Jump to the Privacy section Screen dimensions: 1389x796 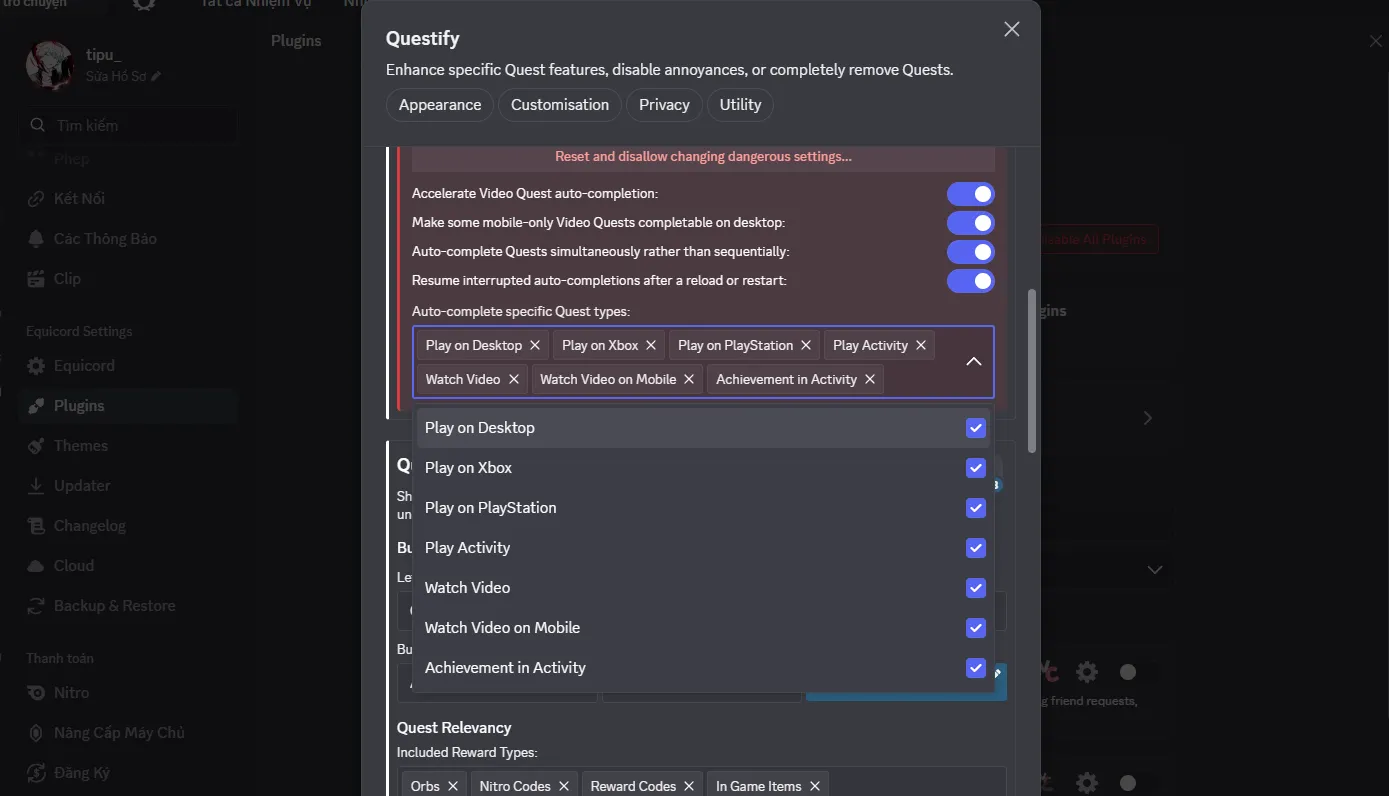[665, 105]
